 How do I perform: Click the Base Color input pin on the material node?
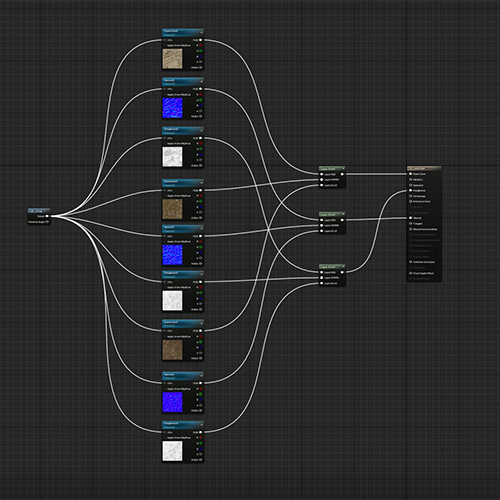411,174
